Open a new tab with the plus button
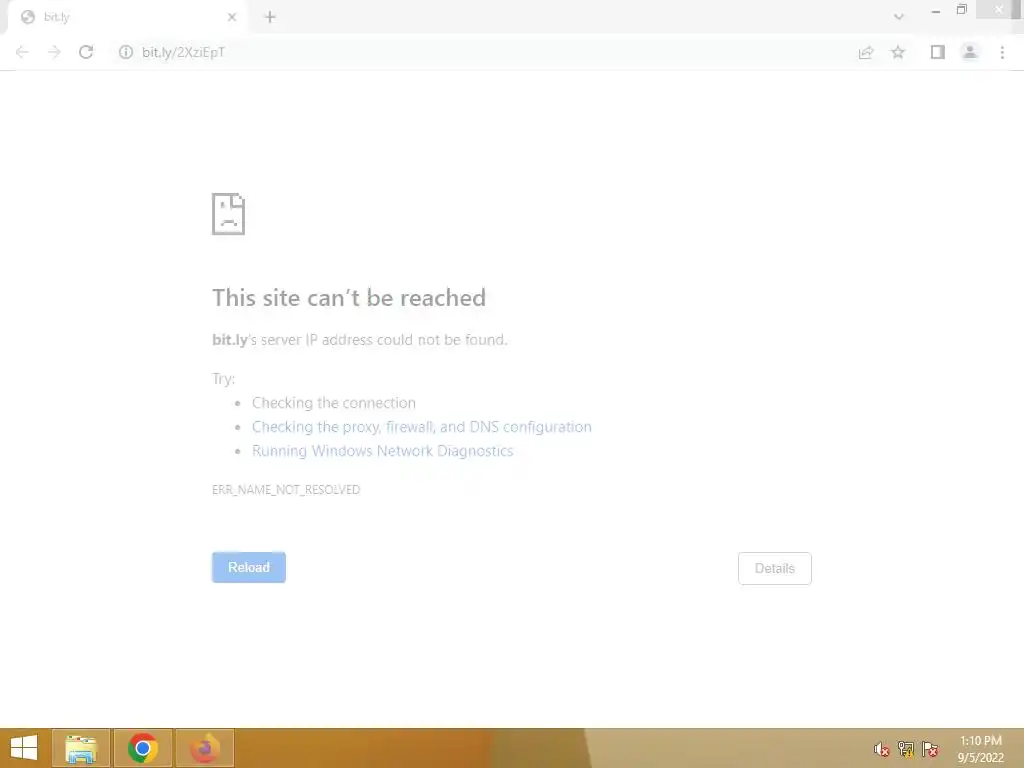 [x=270, y=17]
